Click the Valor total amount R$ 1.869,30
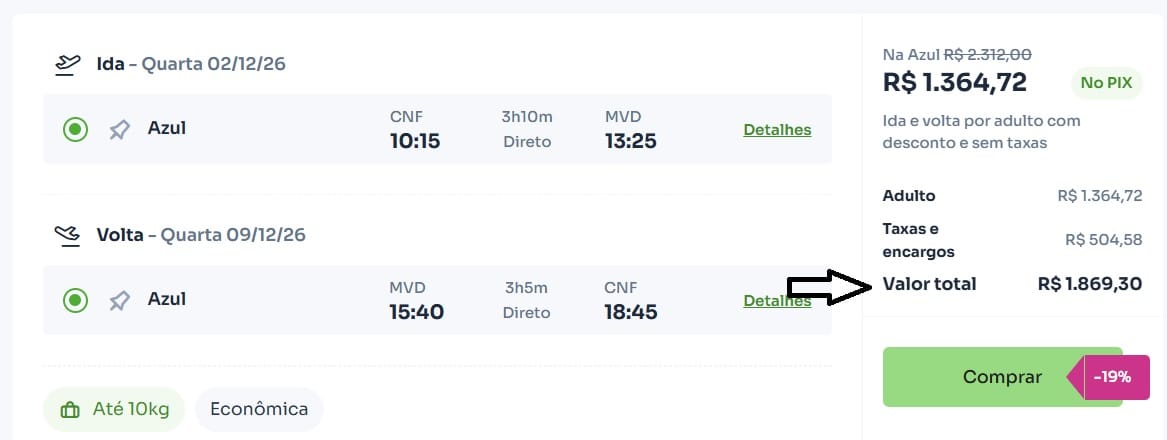Viewport: 1167px width, 440px height. pos(1089,284)
